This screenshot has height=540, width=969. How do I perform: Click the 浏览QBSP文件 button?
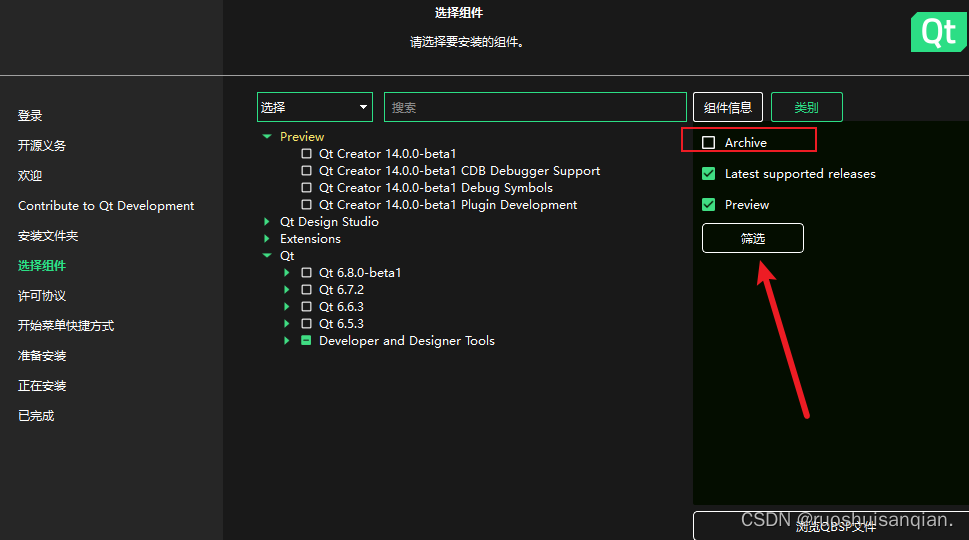(x=831, y=526)
